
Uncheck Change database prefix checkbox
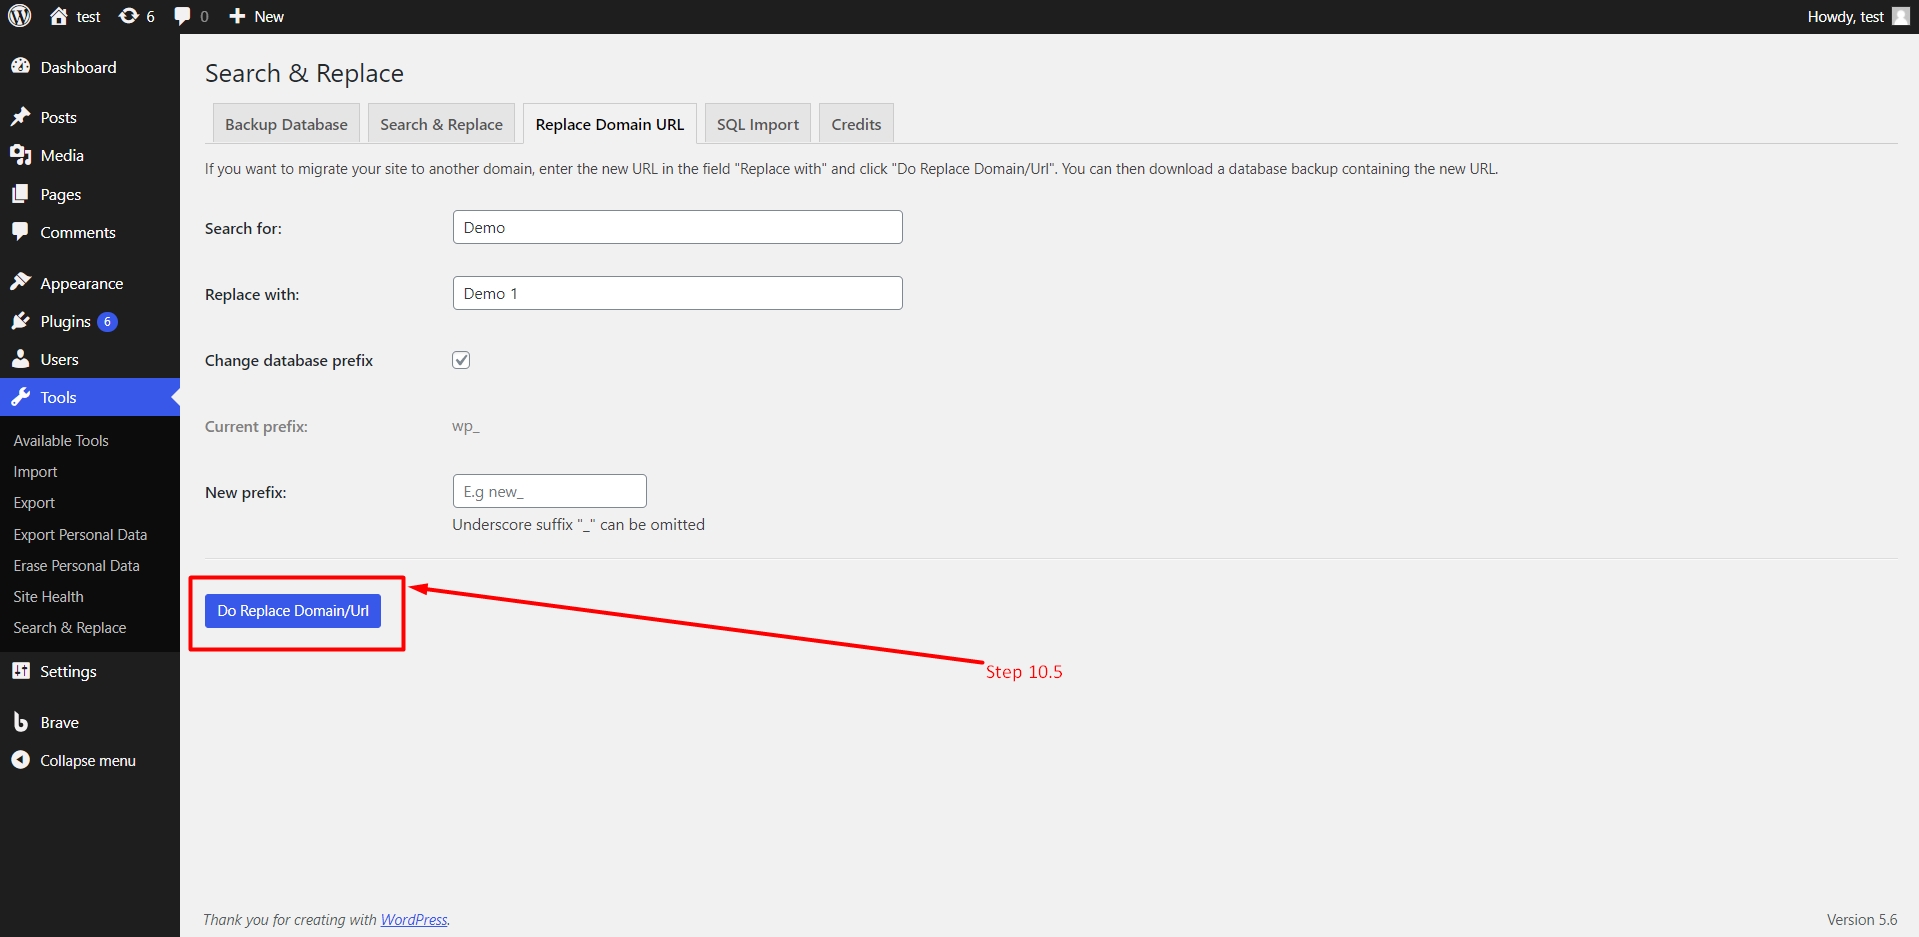pos(461,360)
